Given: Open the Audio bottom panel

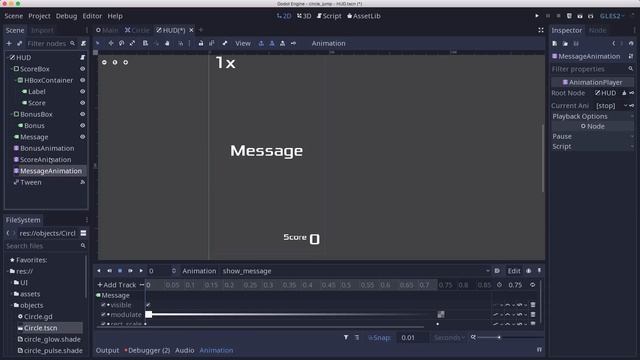Looking at the screenshot, I should (184, 350).
